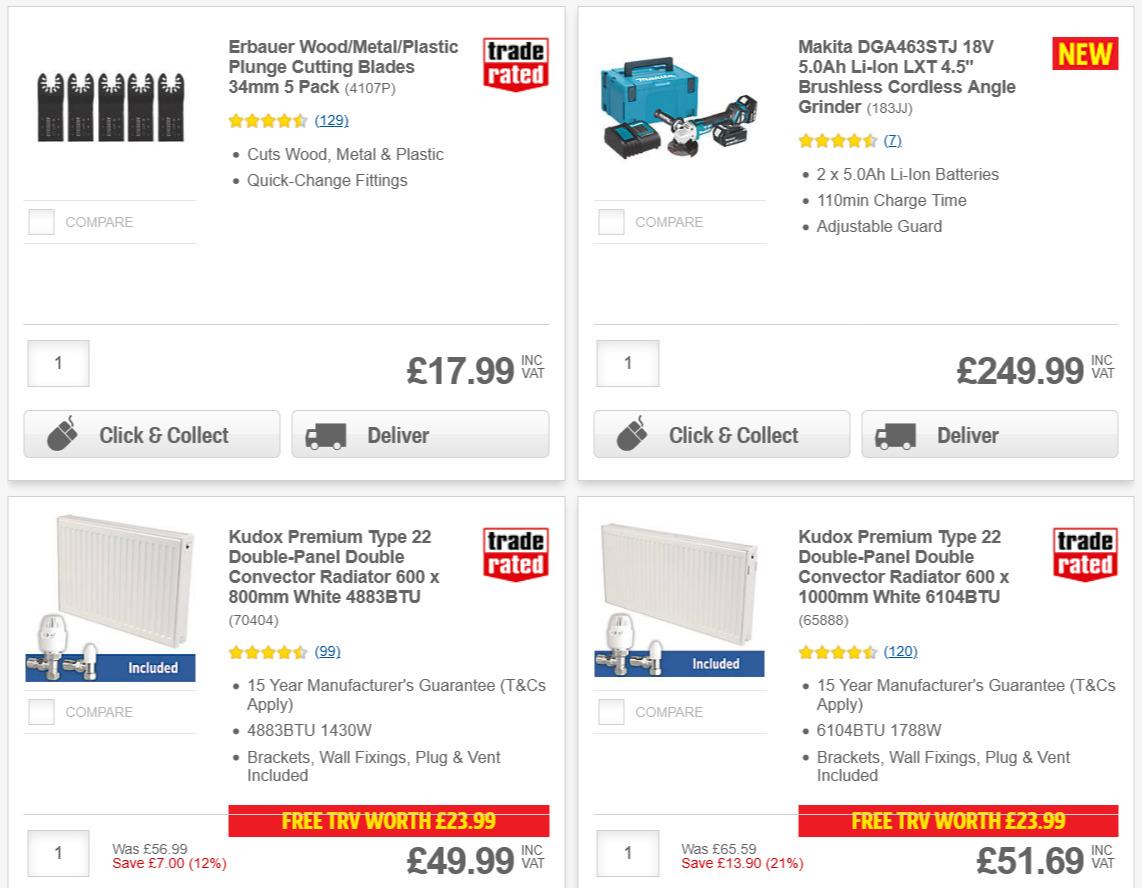Click Deliver for the Makita grinder
Screen dimensions: 1142x888
988,434
